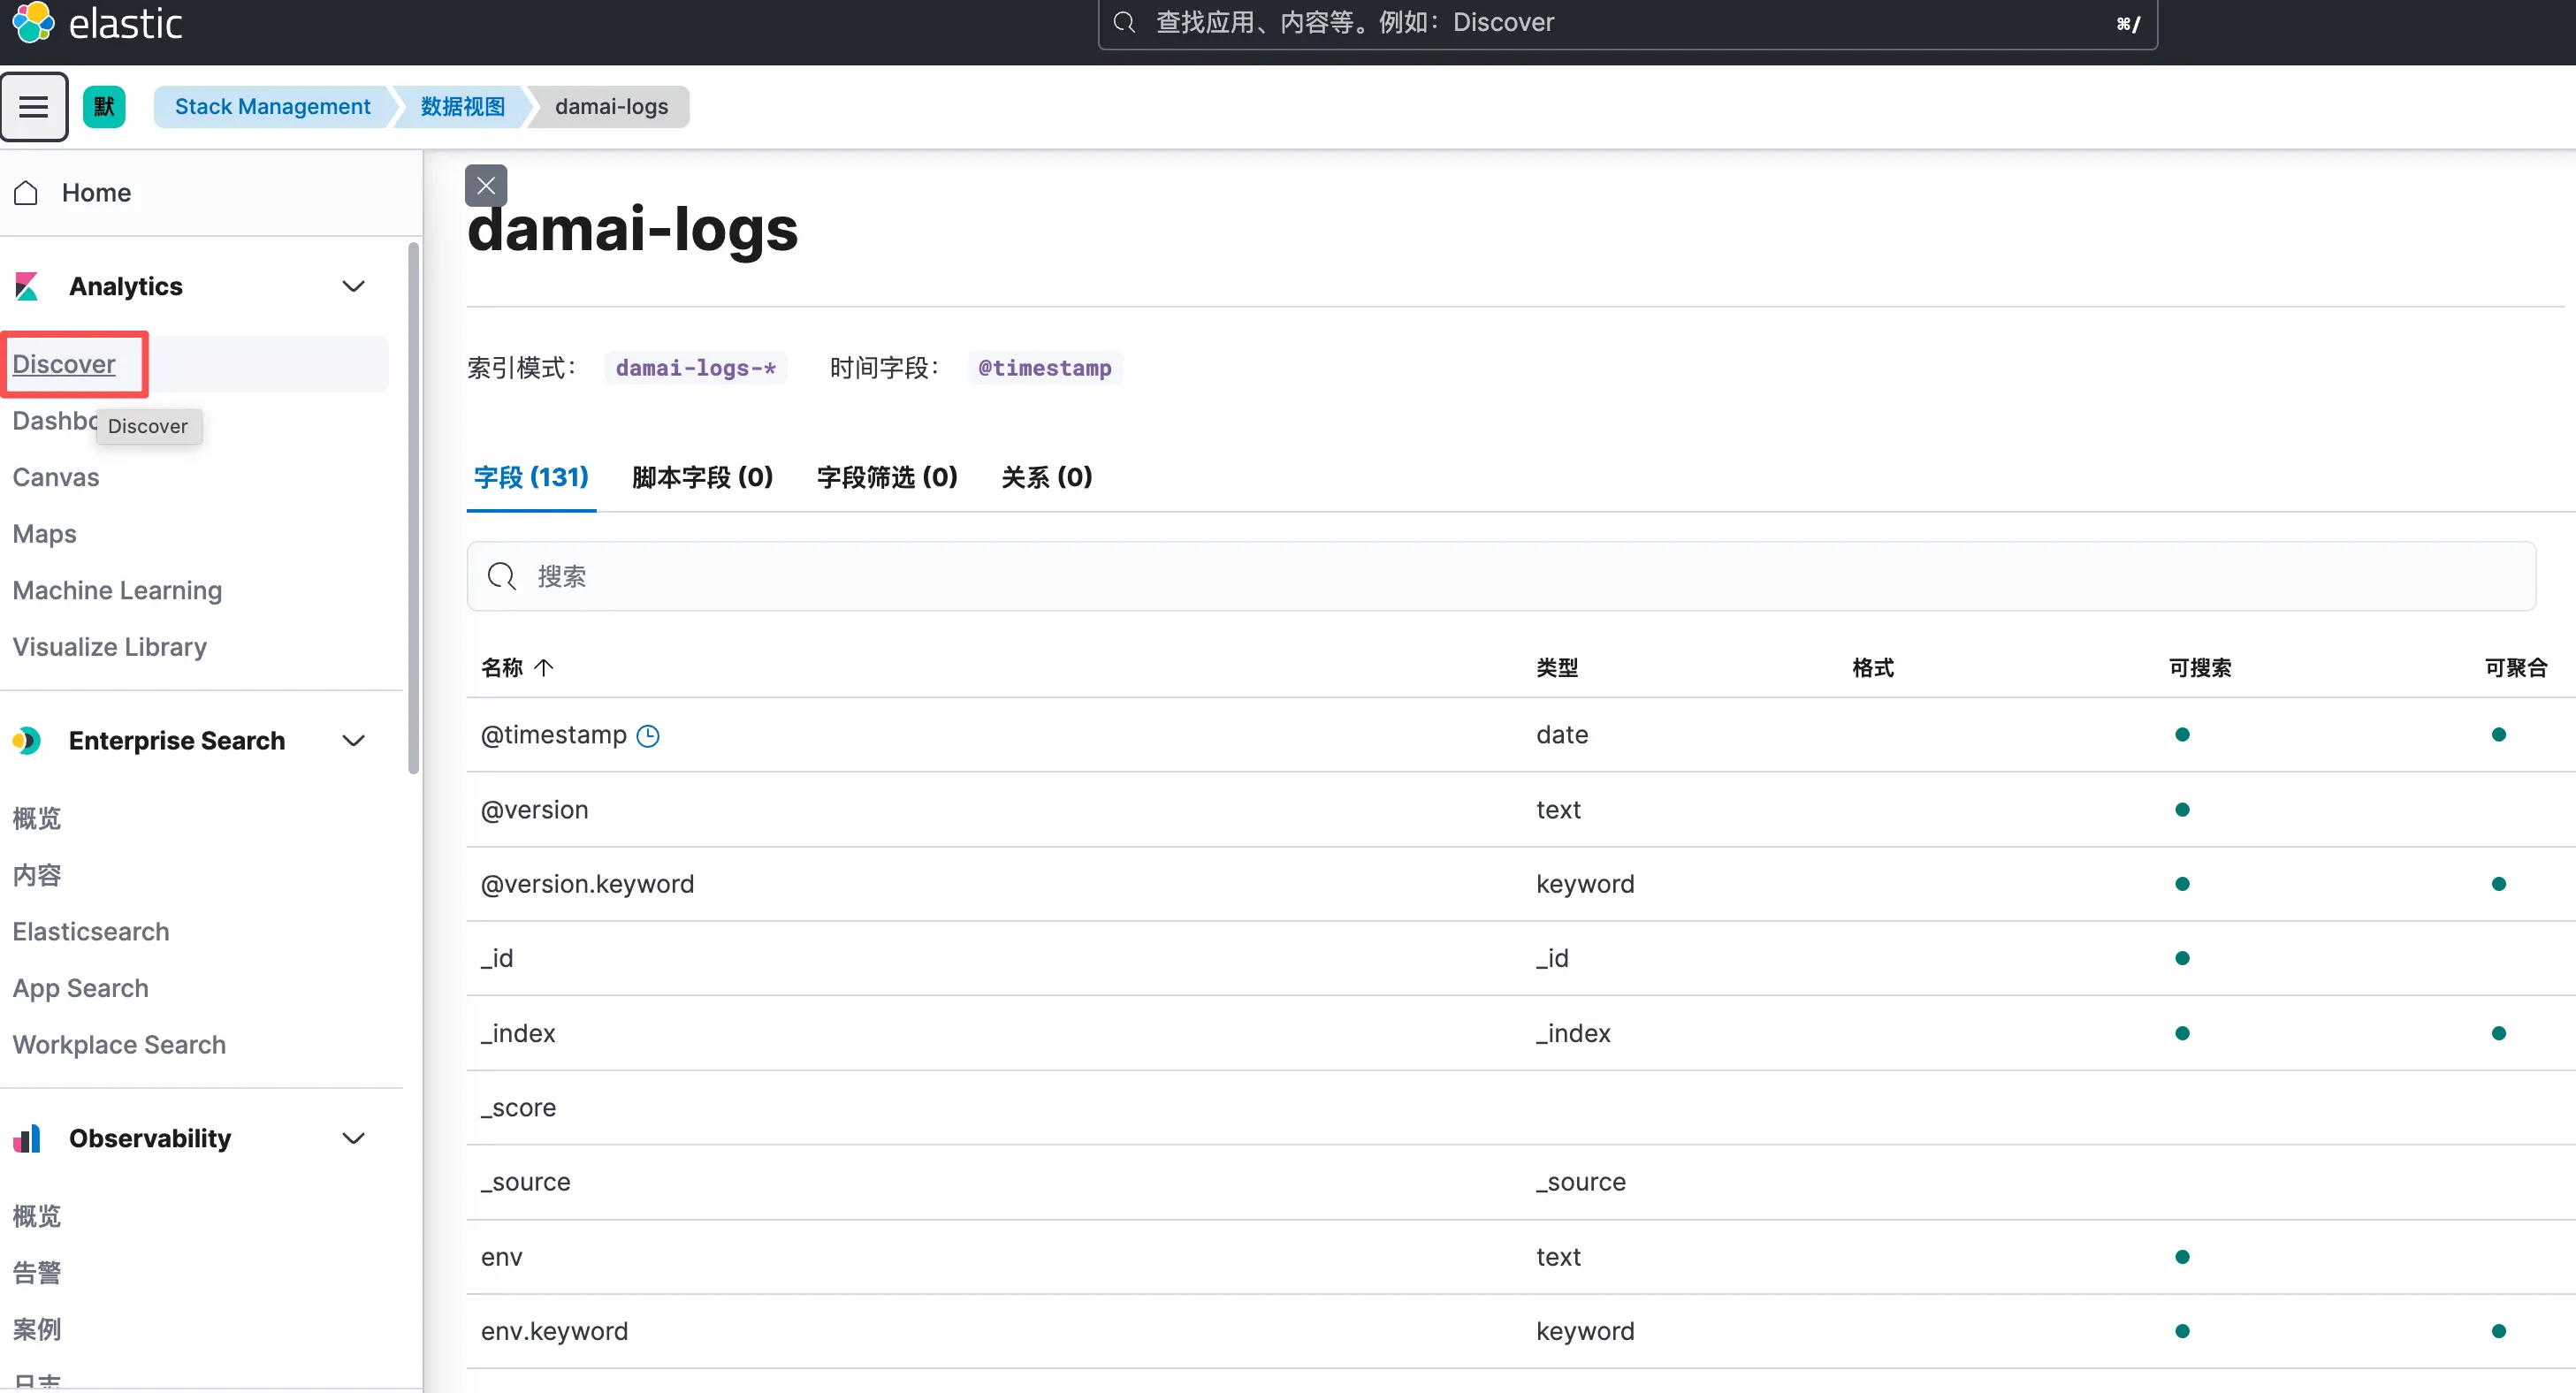Select the 关系 (0) tab
This screenshot has height=1393, width=2576.
[x=1046, y=477]
